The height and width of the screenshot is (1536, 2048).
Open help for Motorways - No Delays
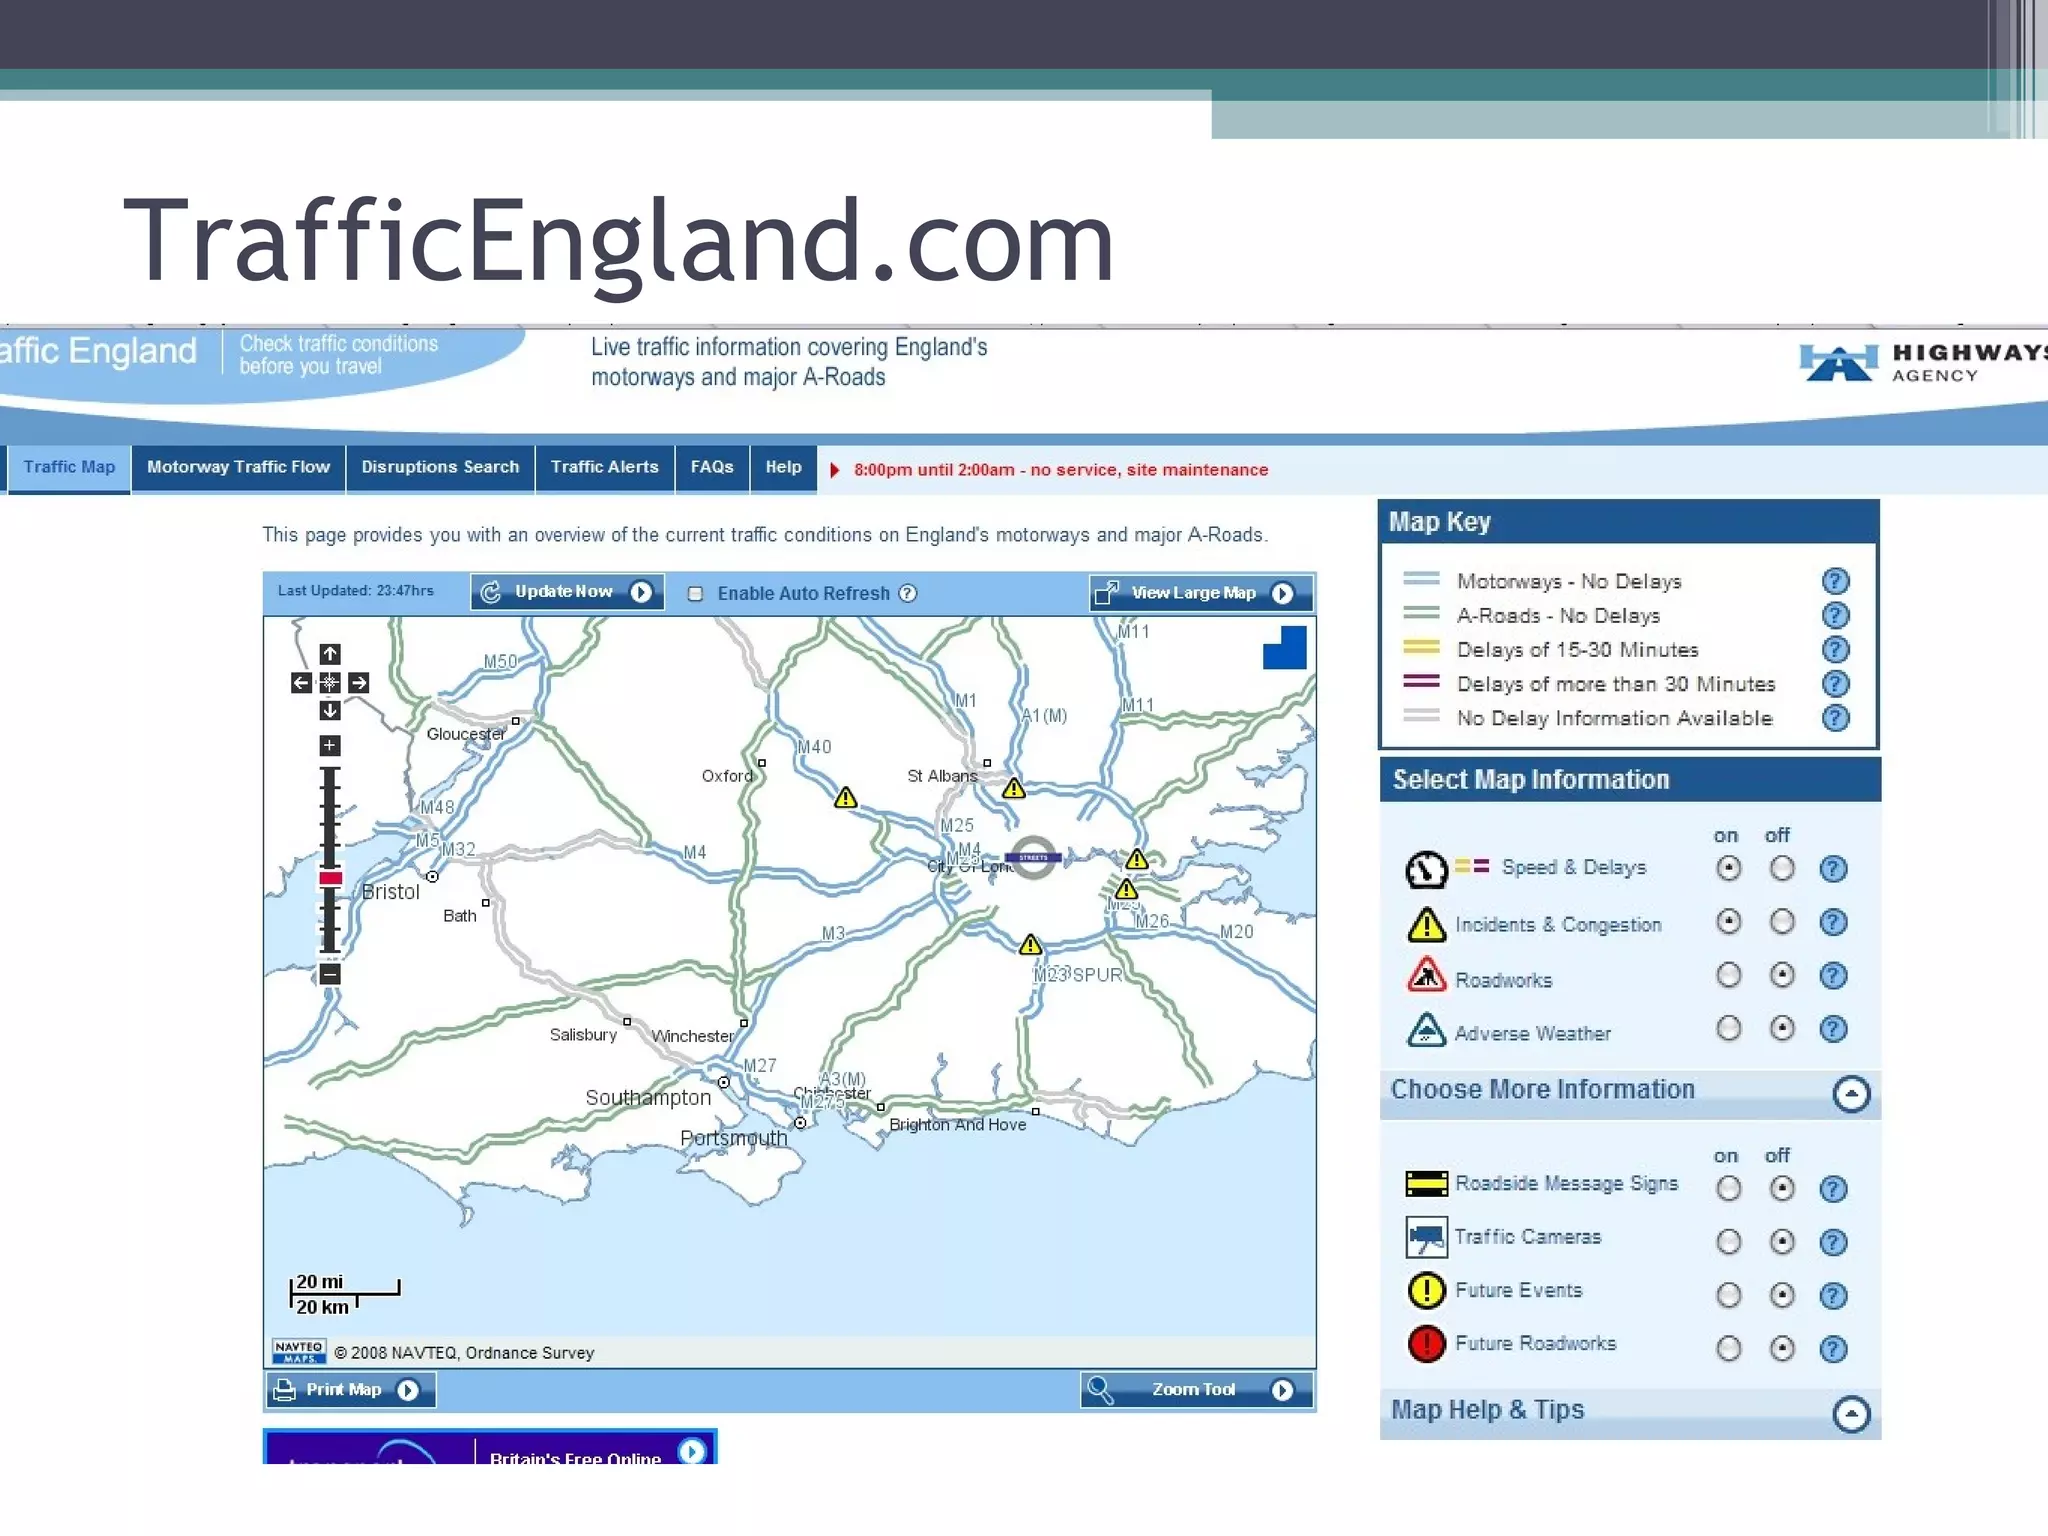(x=1835, y=581)
